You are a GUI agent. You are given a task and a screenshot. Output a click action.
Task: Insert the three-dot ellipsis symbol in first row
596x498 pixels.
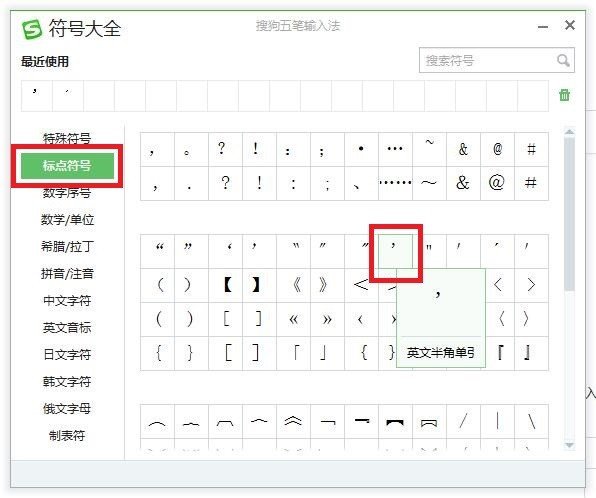(x=395, y=149)
